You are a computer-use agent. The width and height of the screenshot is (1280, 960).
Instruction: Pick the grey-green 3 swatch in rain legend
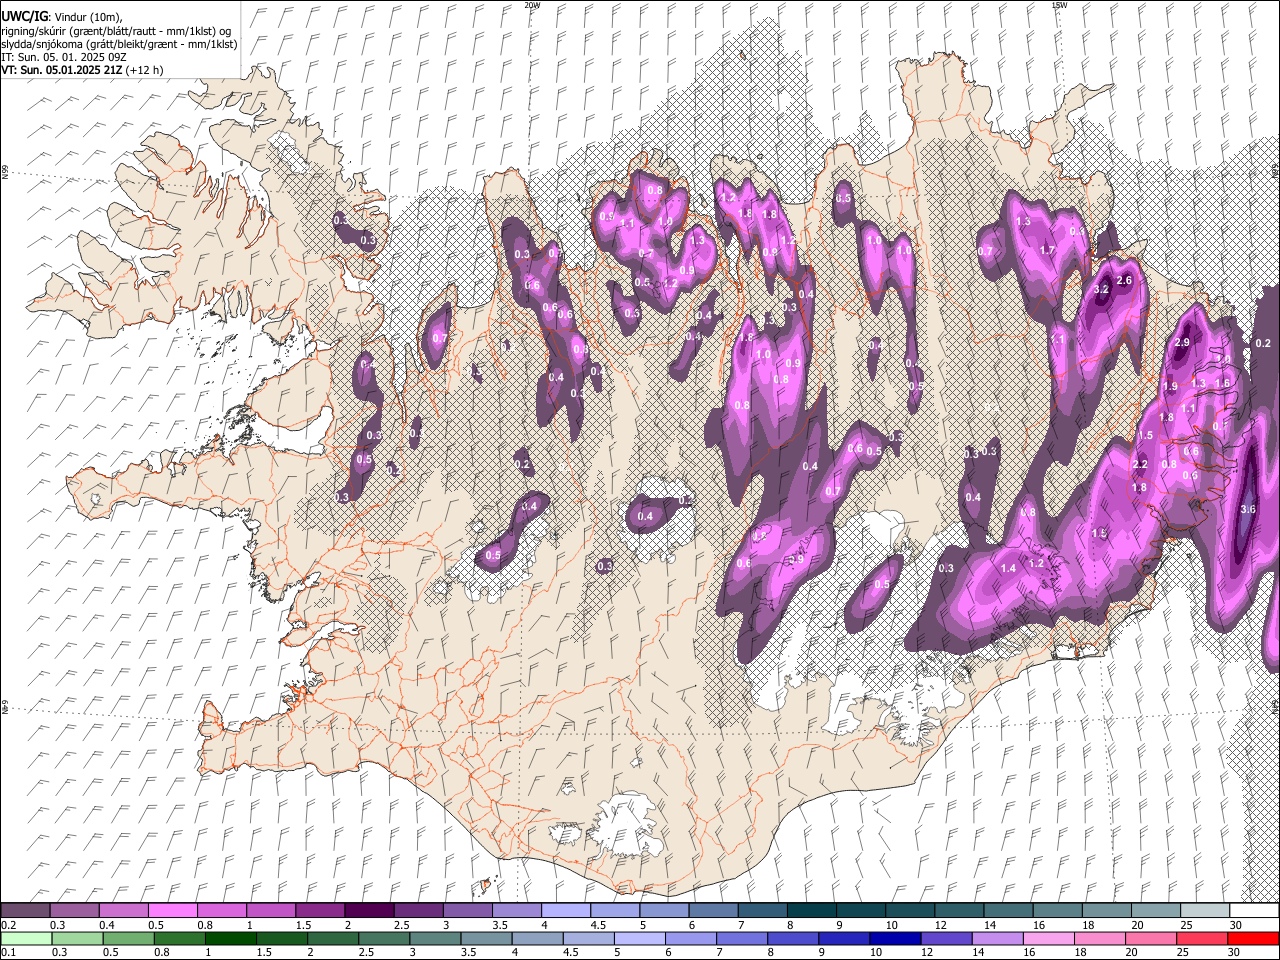[434, 938]
